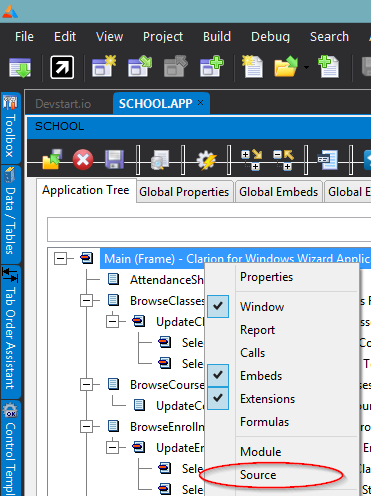Select the BrowseClasses tree item
Screen dimensions: 371x496
[167, 301]
